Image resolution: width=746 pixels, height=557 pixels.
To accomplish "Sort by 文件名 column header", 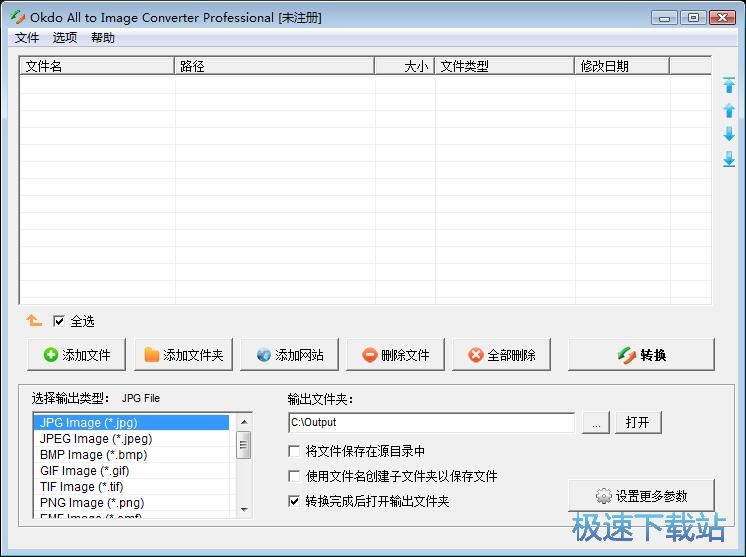I will (x=97, y=66).
